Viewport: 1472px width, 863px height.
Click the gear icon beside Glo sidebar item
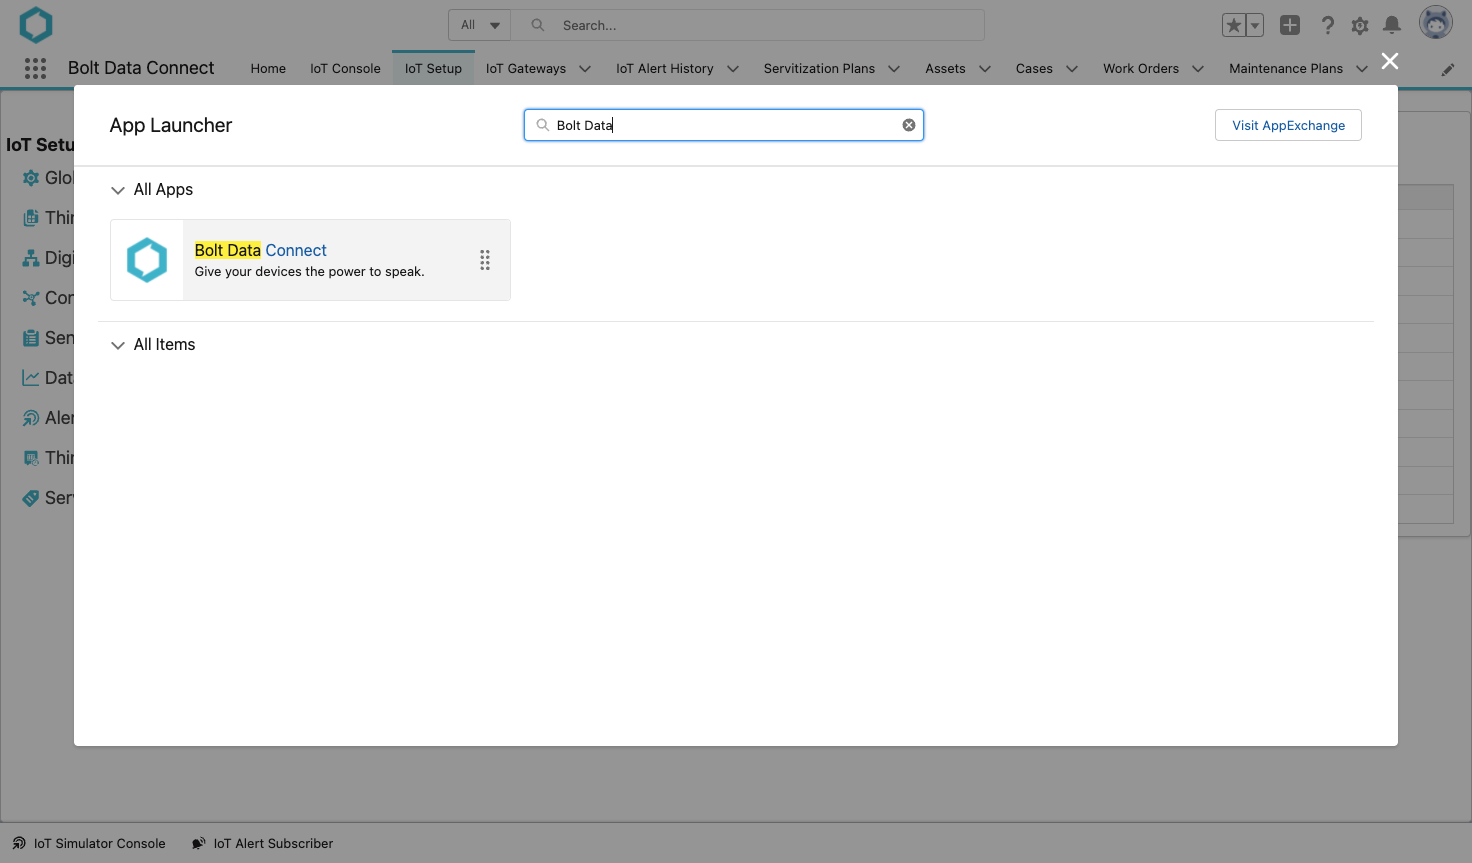[31, 178]
